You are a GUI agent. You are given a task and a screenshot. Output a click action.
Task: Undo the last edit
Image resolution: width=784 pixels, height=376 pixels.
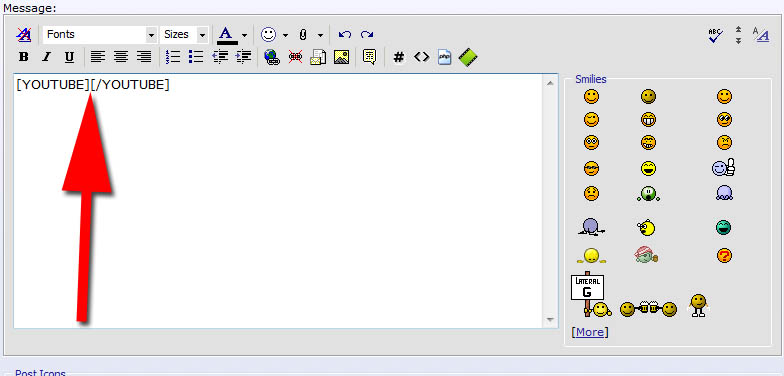344,34
